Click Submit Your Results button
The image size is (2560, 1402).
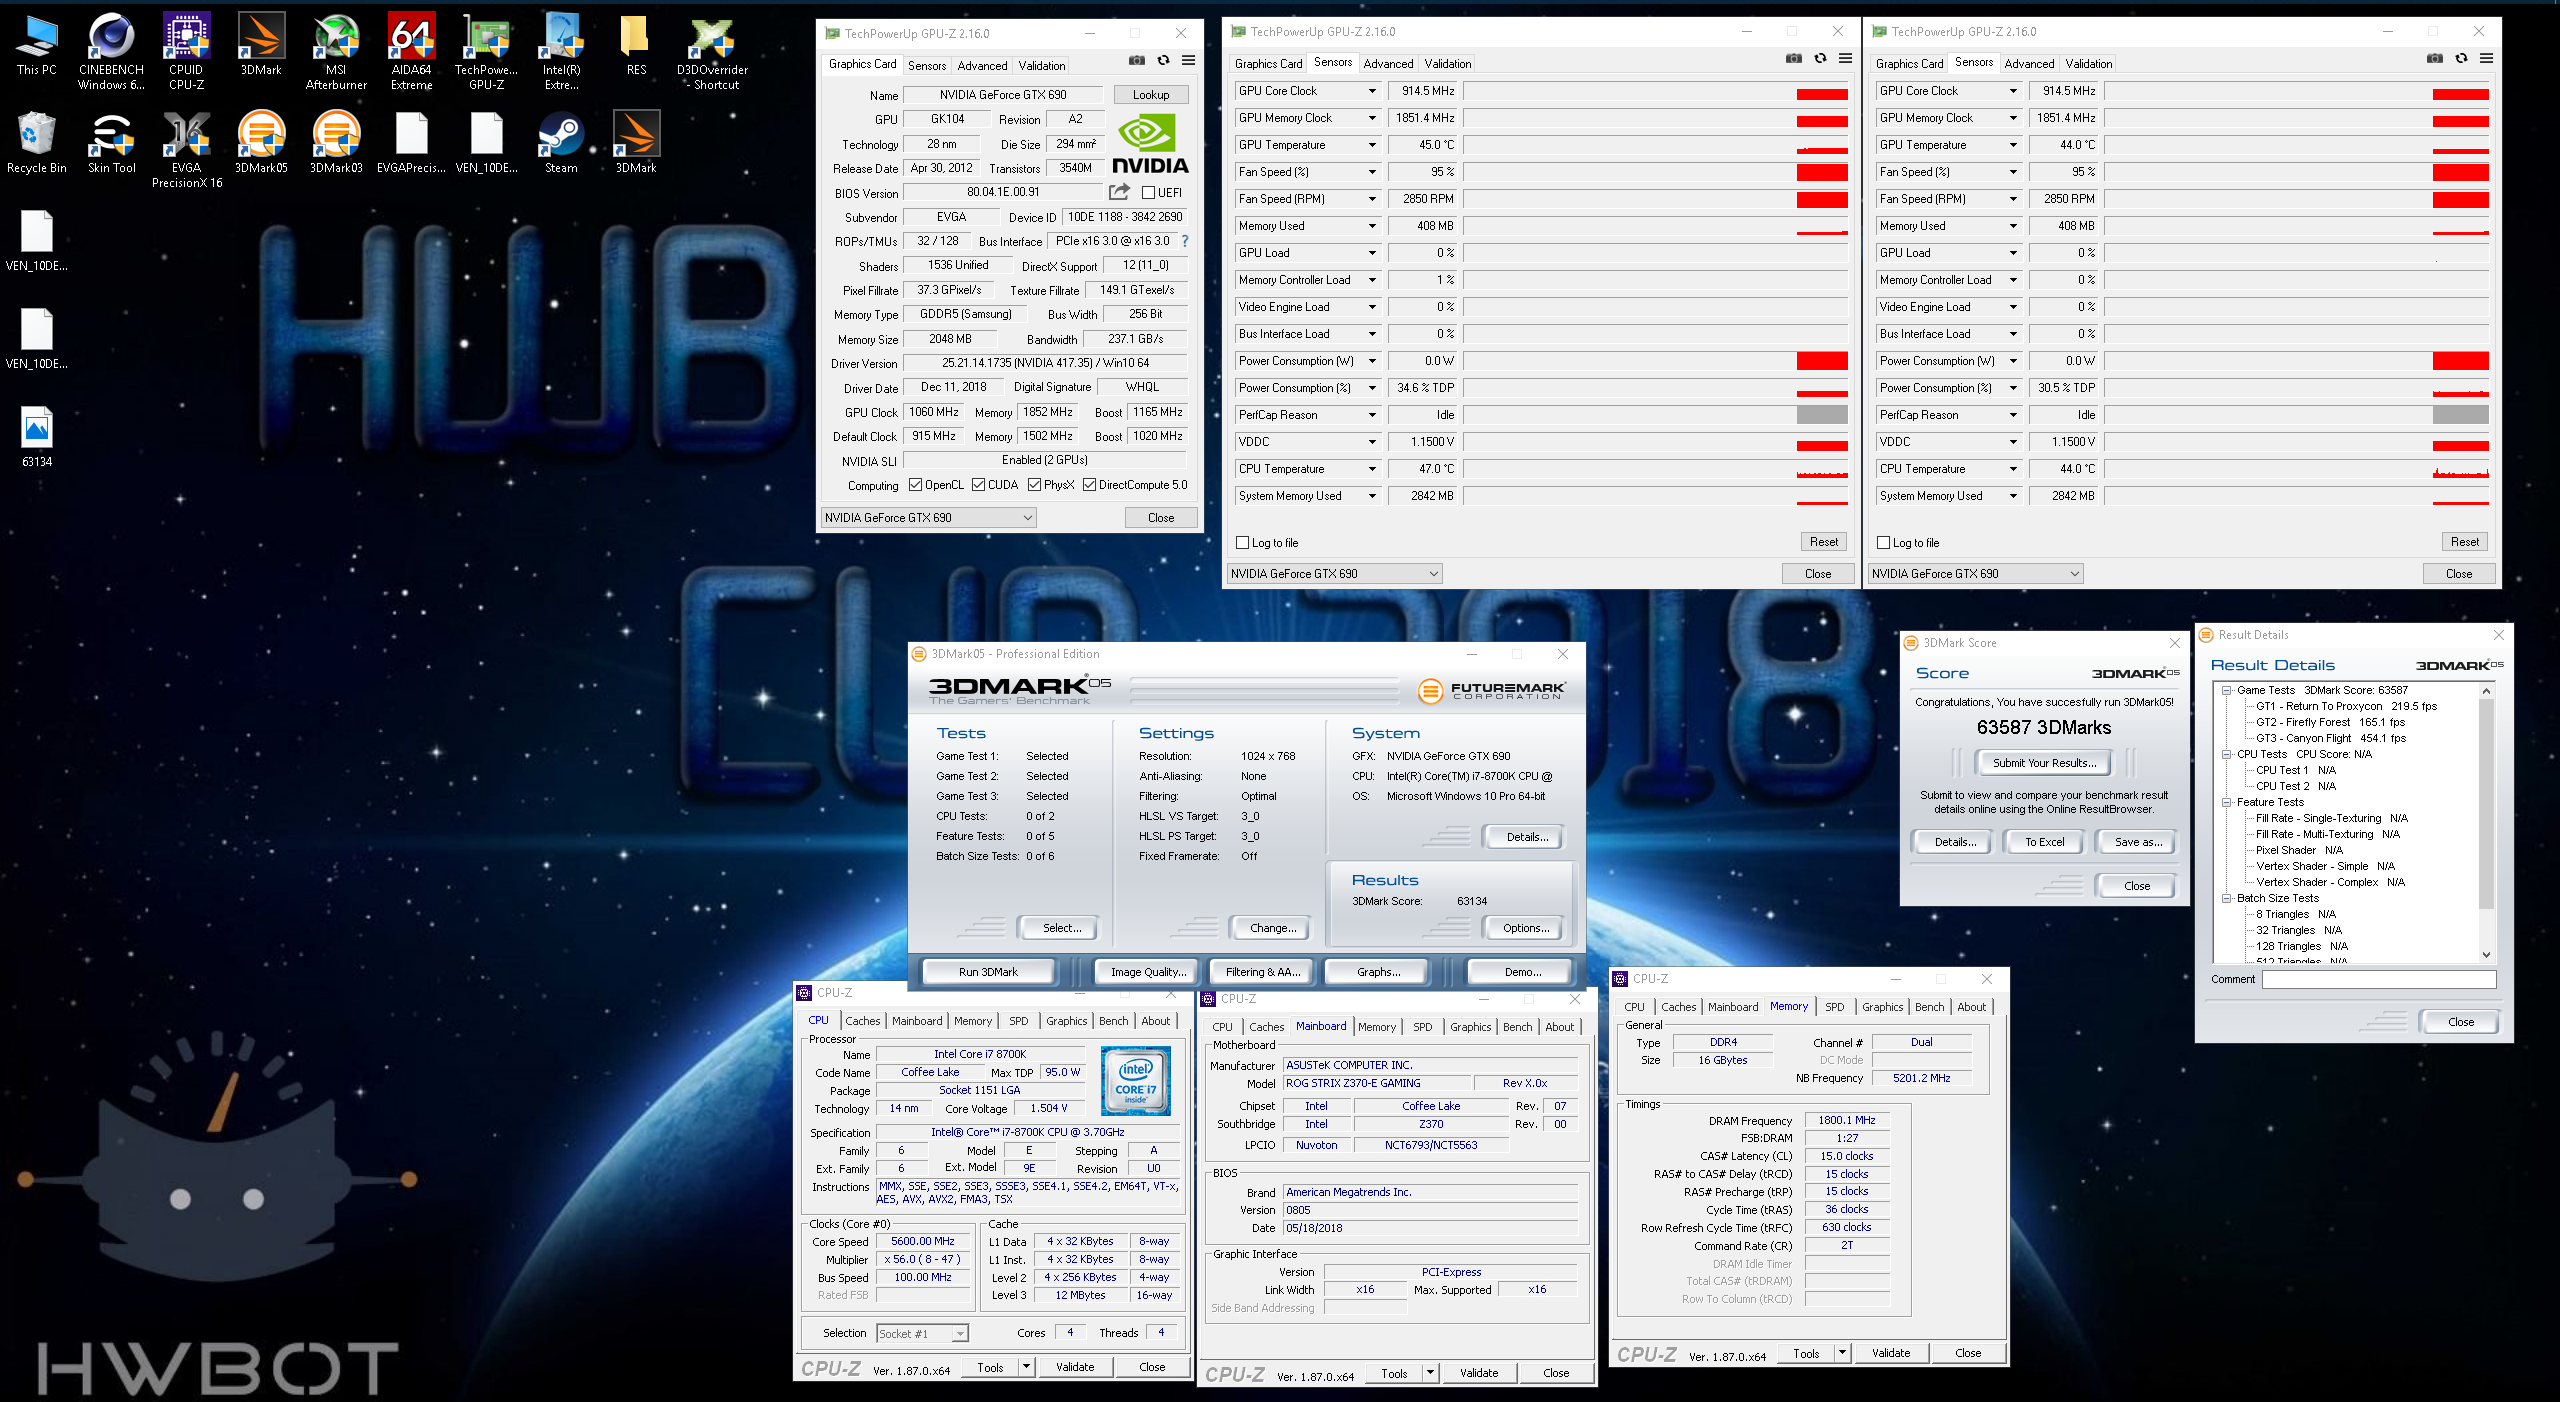click(2044, 763)
